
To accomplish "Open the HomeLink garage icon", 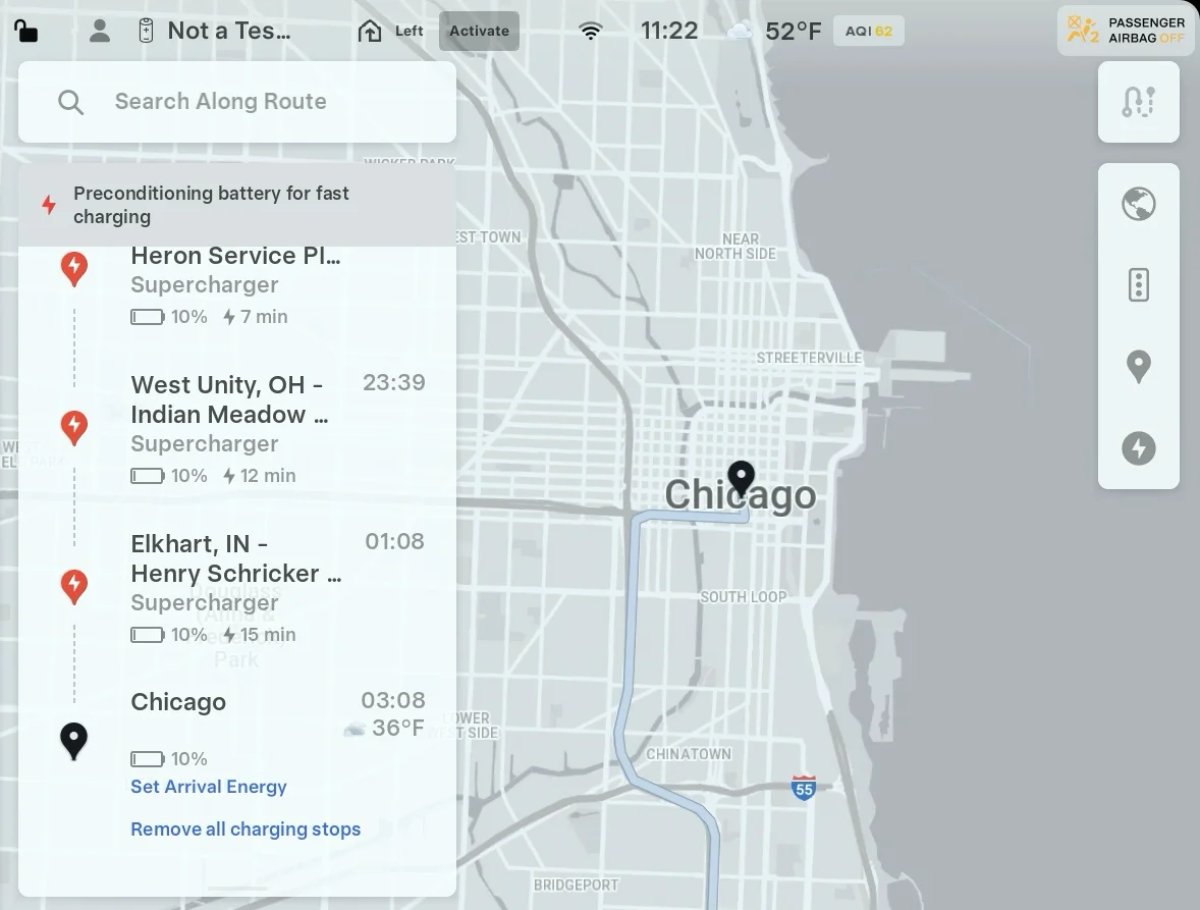I will 370,31.
